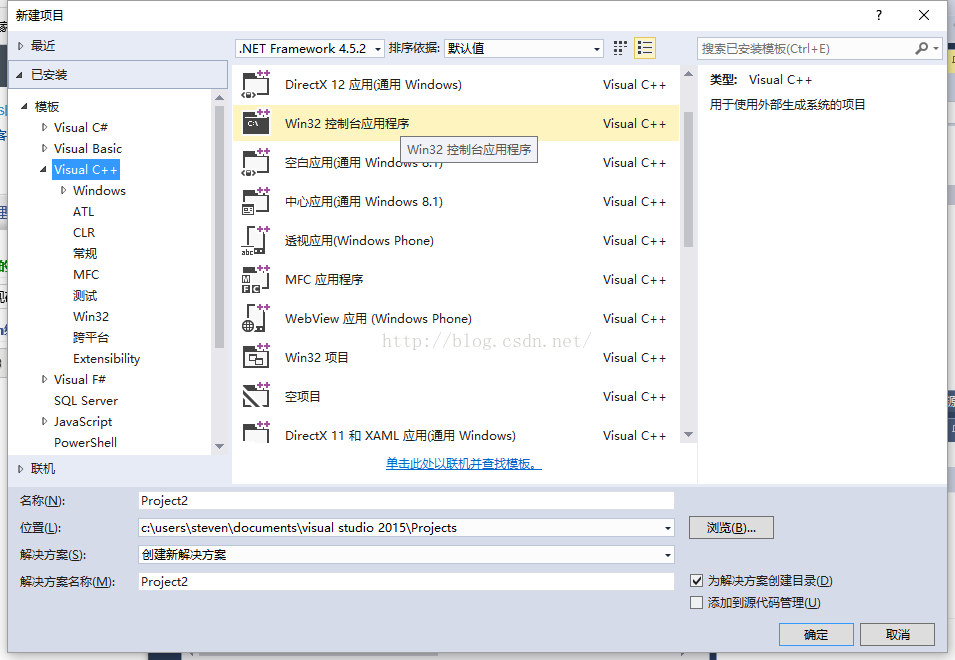The width and height of the screenshot is (955, 660).
Task: Select MFC in the template tree
Action: [86, 275]
